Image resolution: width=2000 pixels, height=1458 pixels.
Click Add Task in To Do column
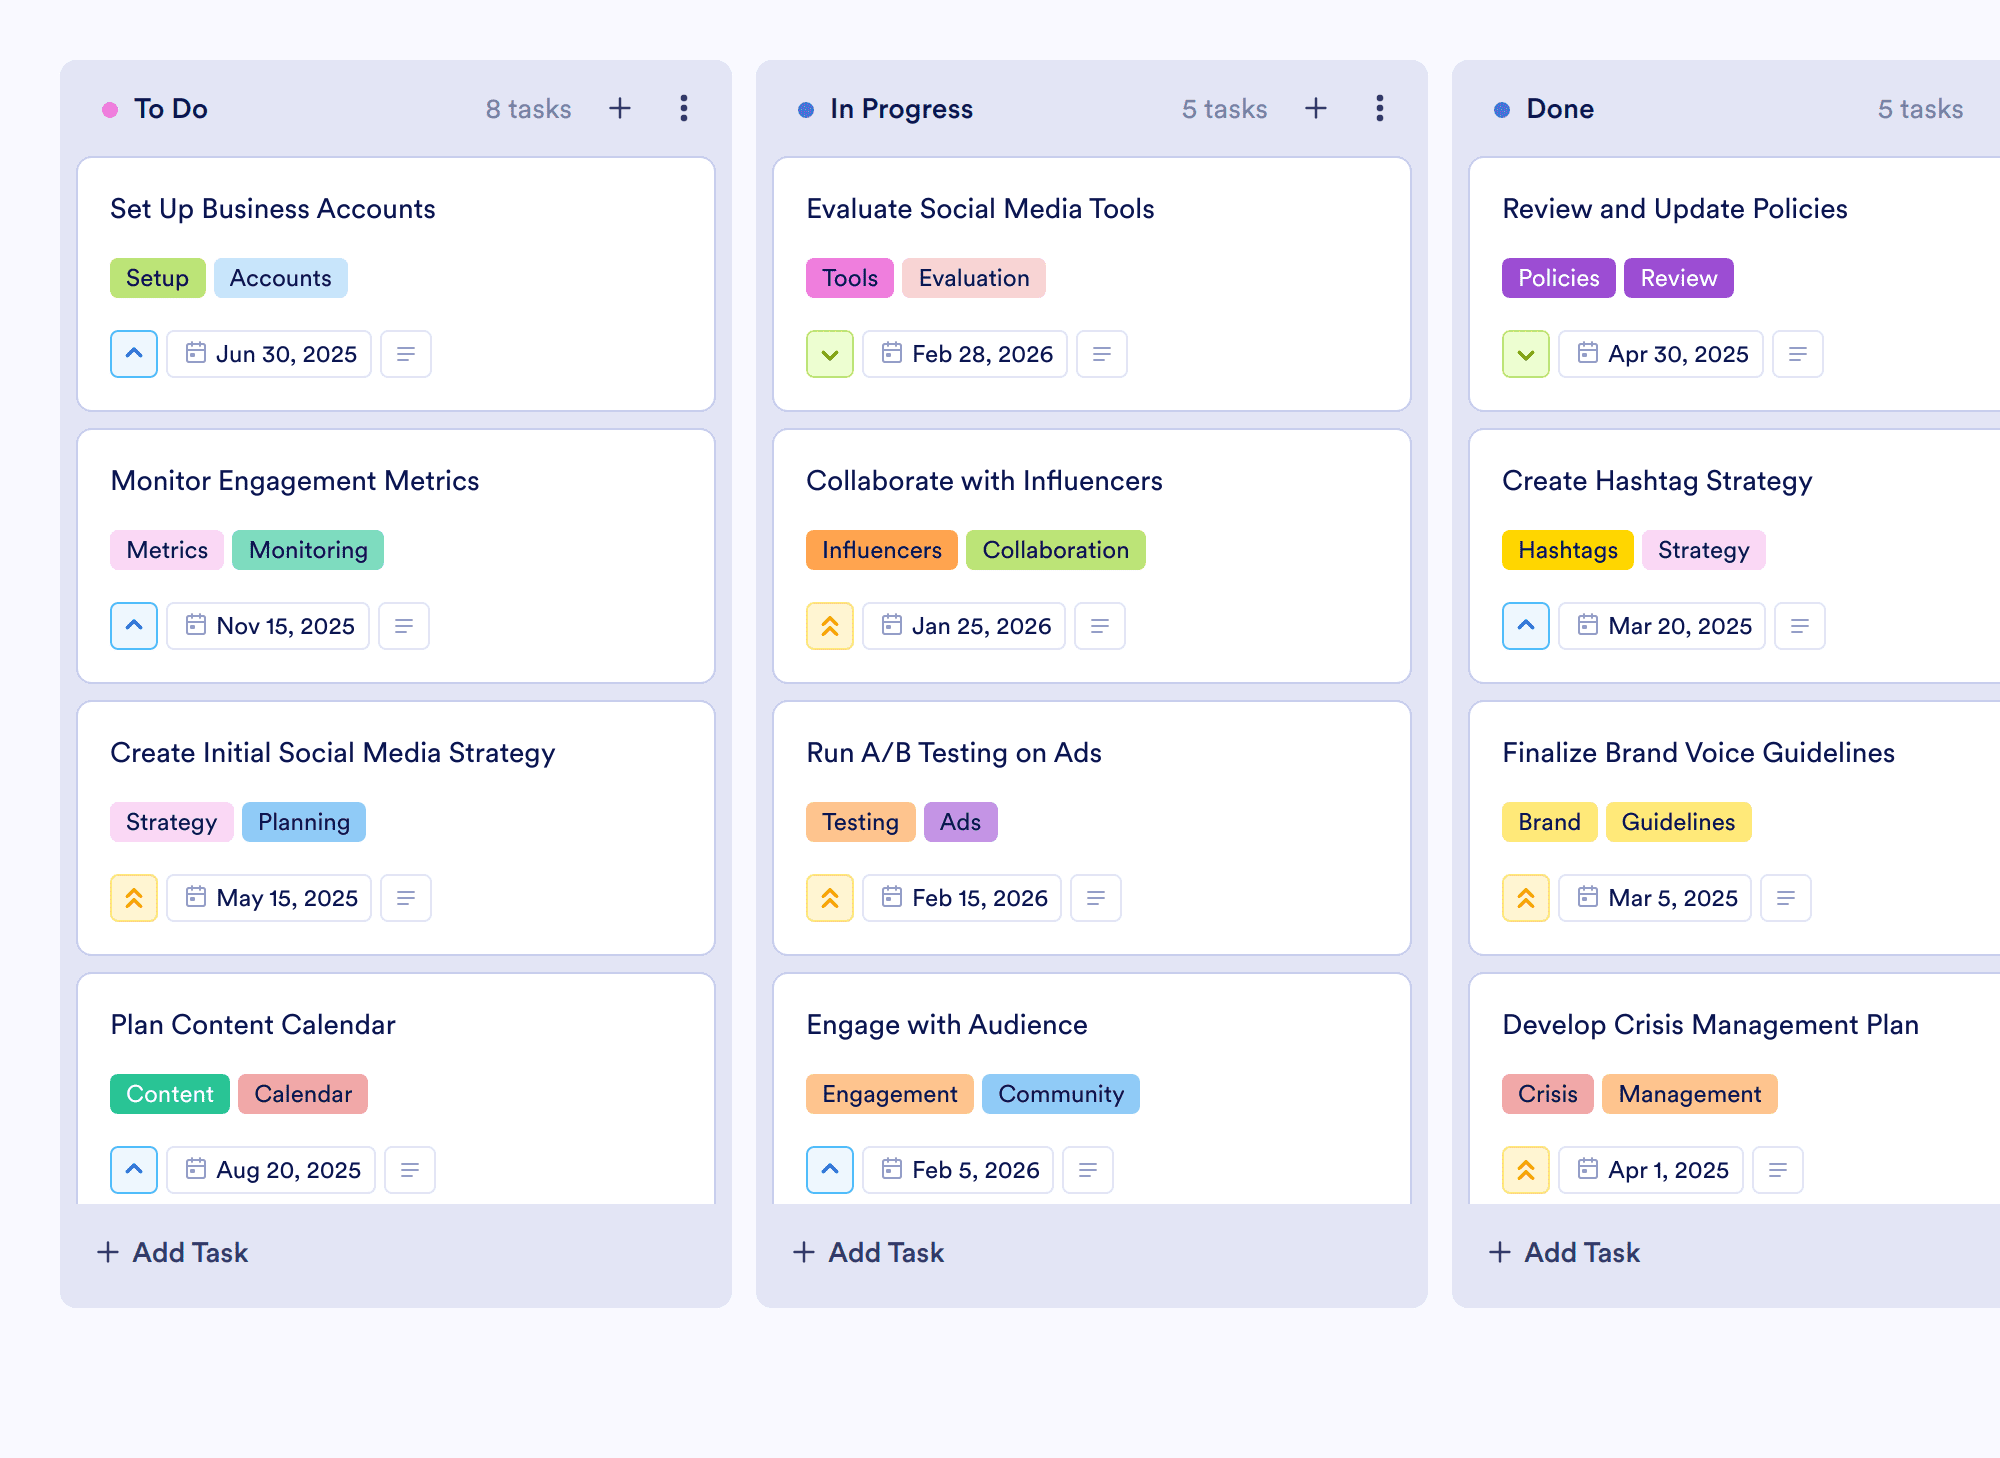click(x=172, y=1252)
